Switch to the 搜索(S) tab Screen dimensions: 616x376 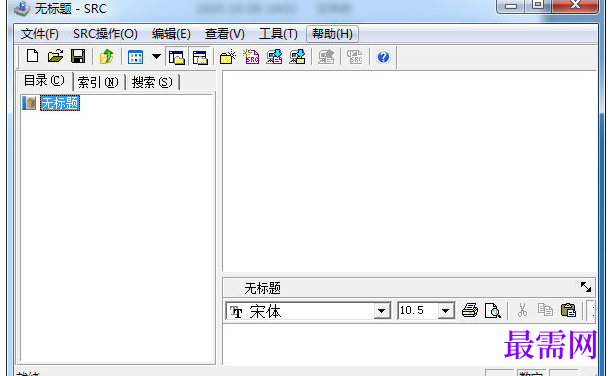152,82
